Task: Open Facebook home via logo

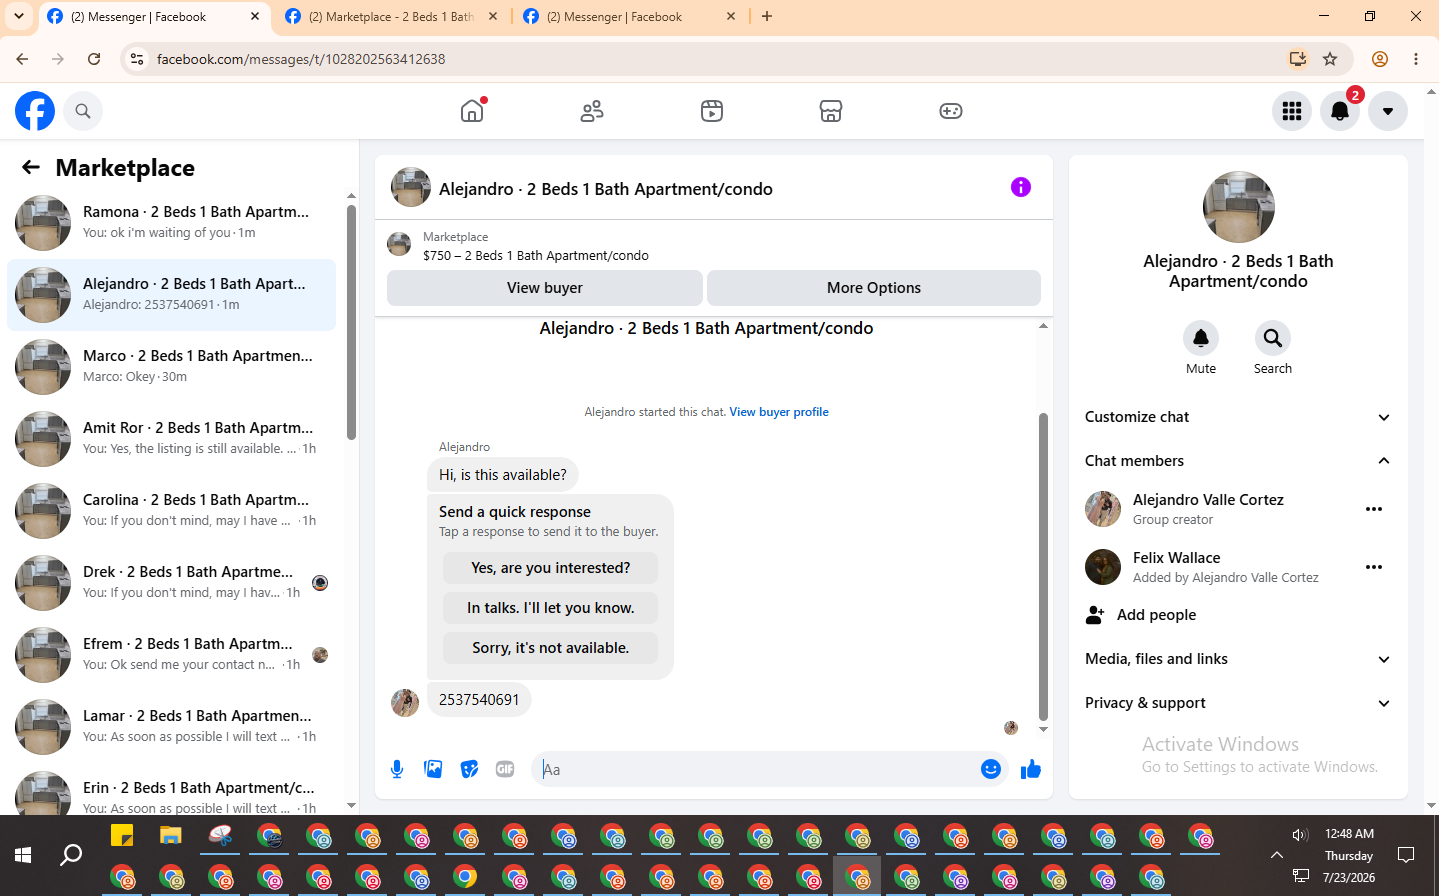Action: [x=35, y=111]
